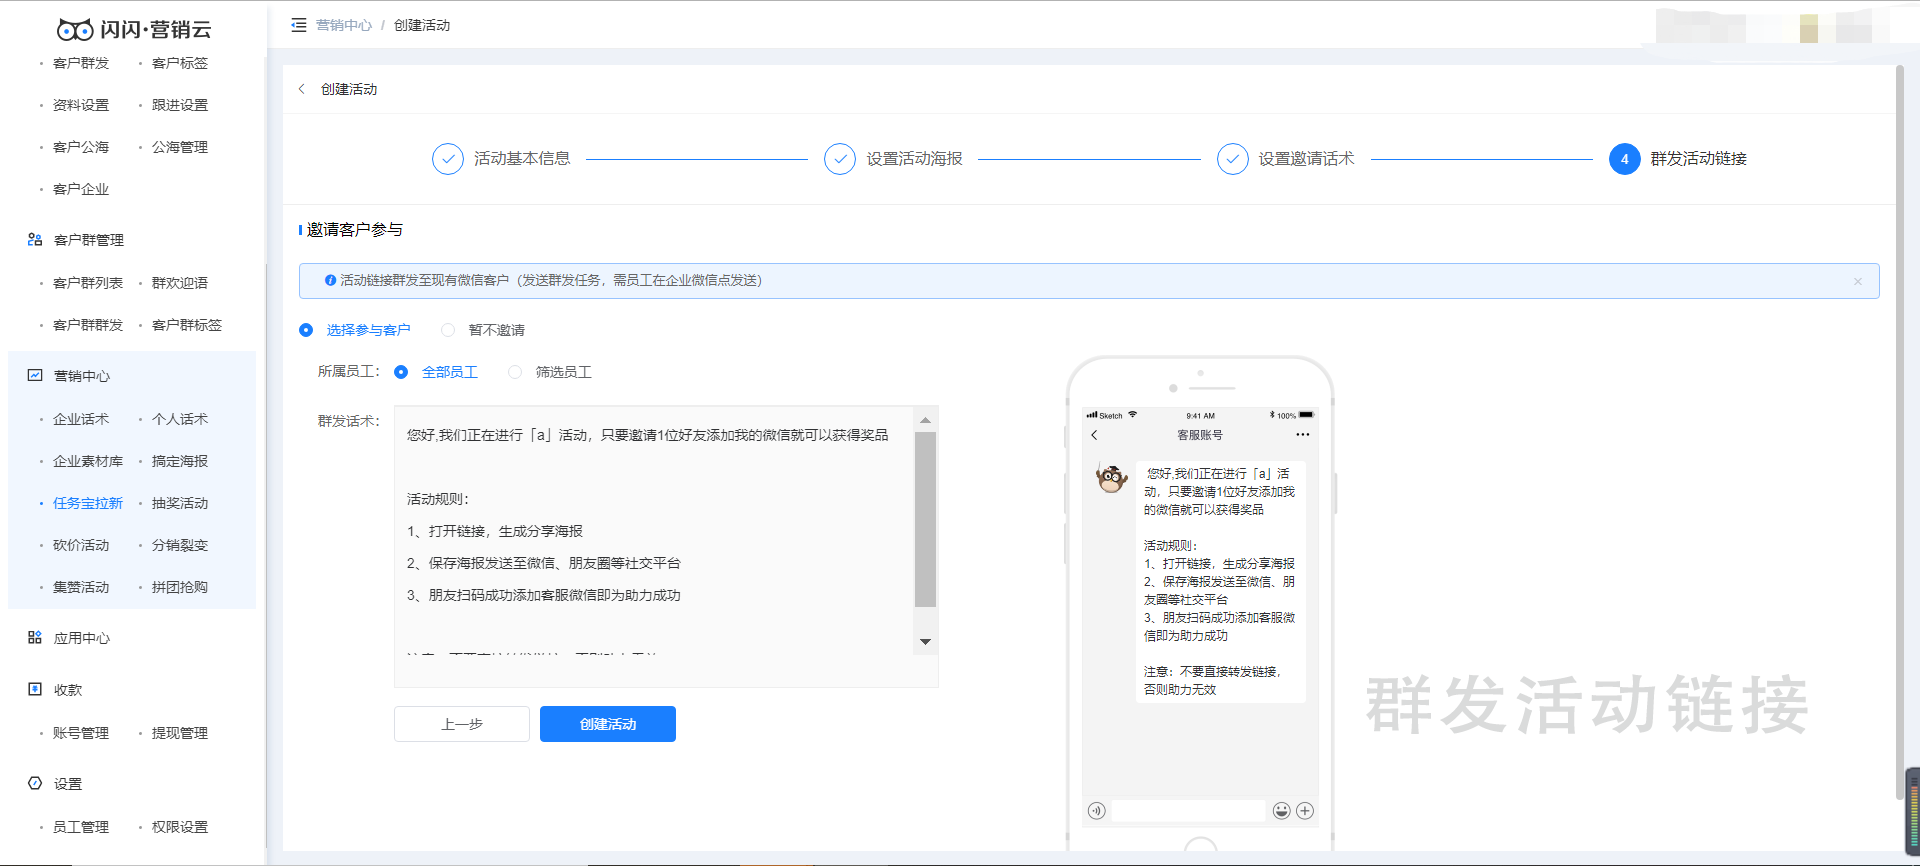Click the emoji icon in phone preview

point(1282,811)
